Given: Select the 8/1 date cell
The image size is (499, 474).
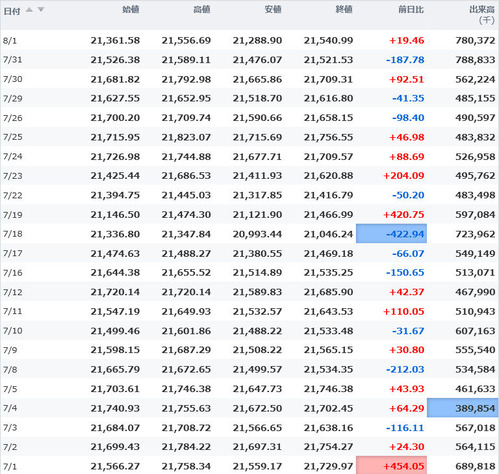Looking at the screenshot, I should pyautogui.click(x=10, y=41).
